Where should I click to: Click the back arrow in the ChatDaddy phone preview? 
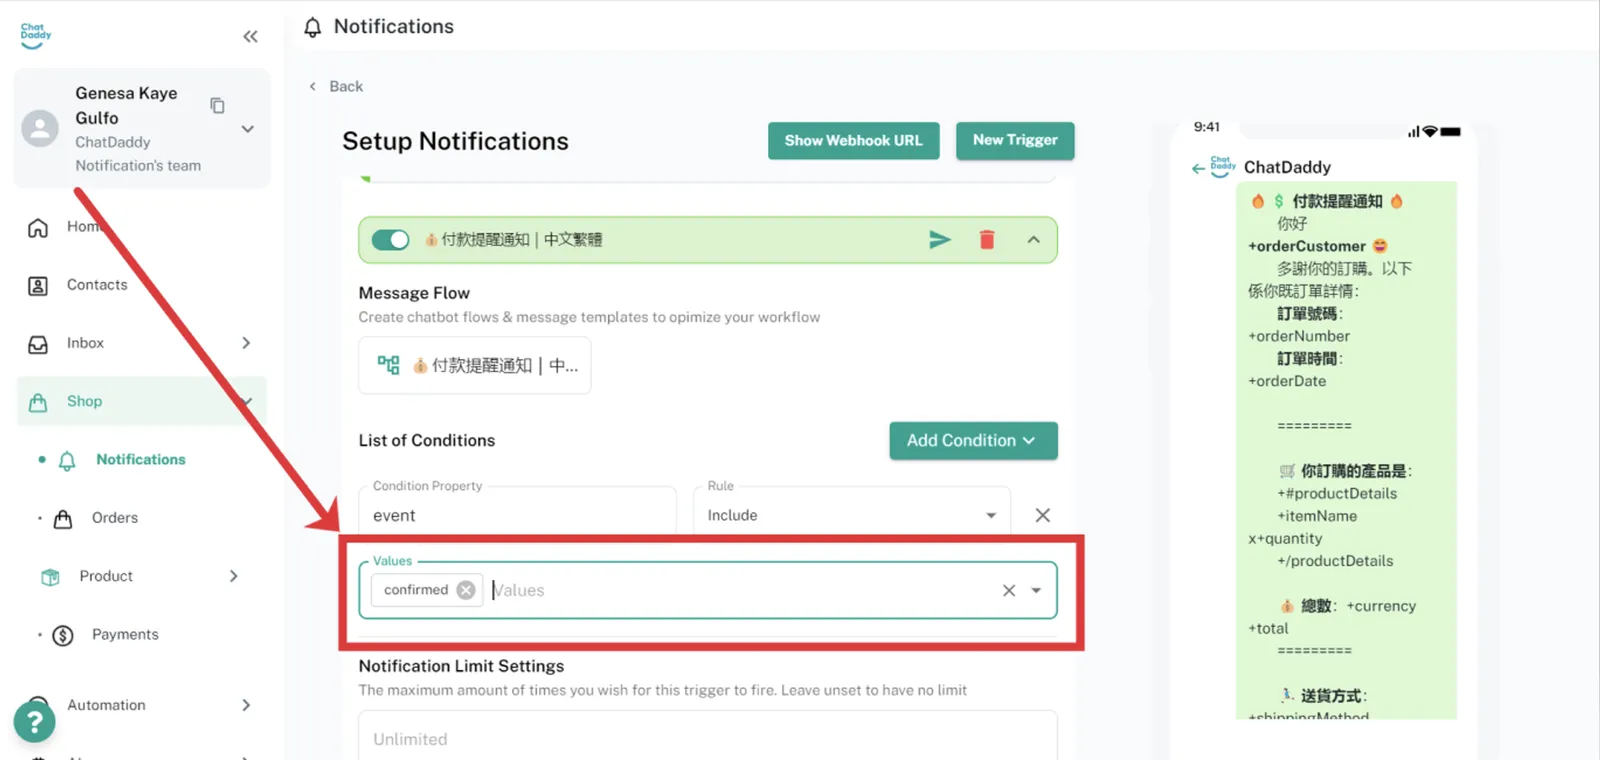pos(1198,168)
